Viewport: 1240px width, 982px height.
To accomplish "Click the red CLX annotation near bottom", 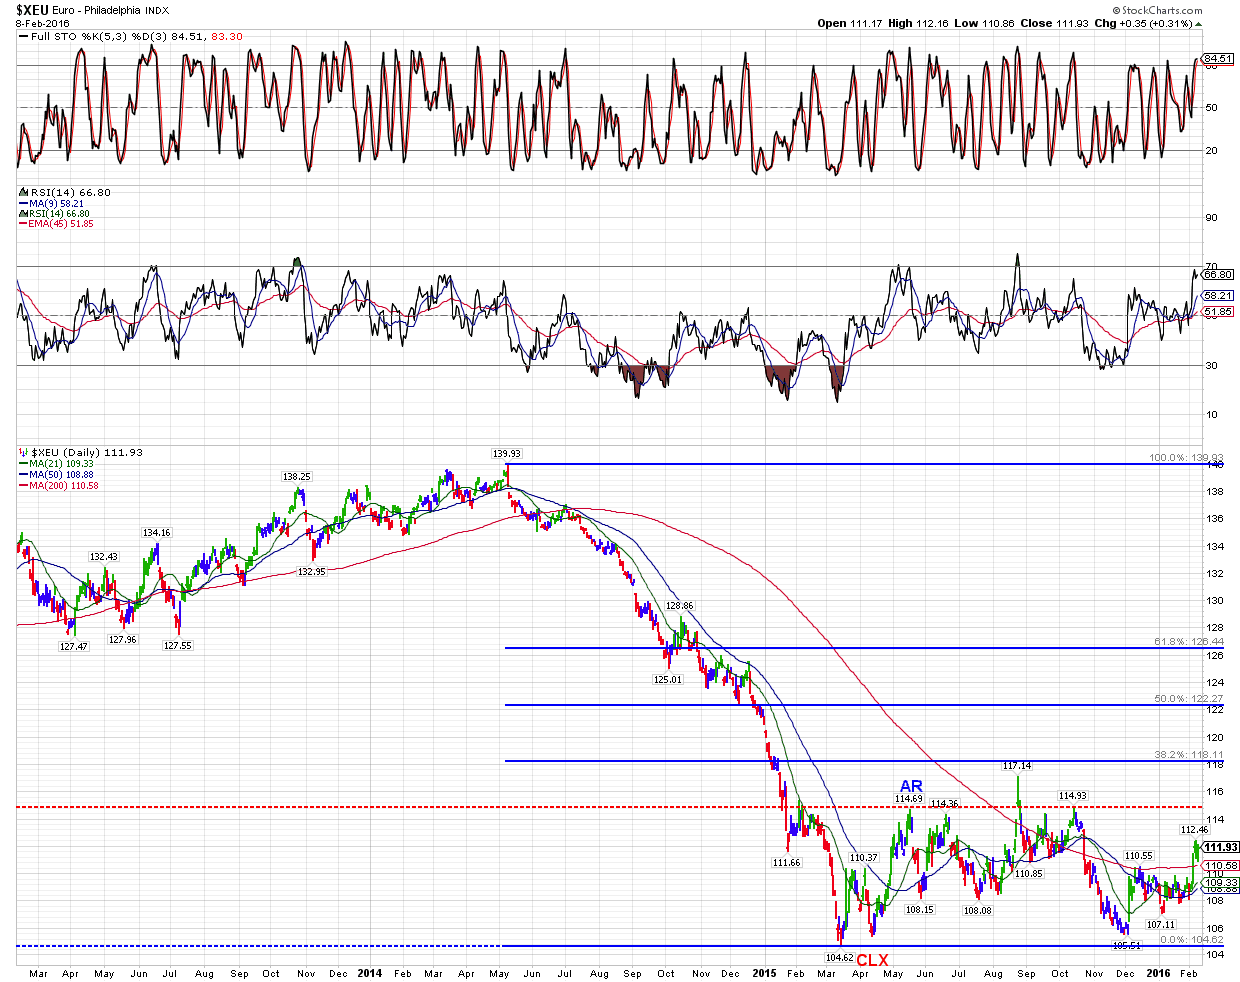I will pyautogui.click(x=872, y=960).
